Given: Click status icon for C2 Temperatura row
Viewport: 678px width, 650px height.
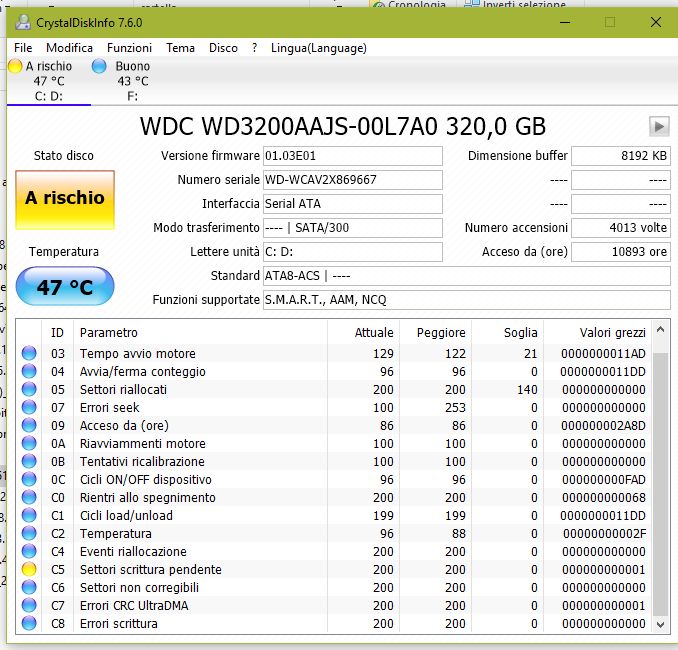Looking at the screenshot, I should [x=29, y=533].
